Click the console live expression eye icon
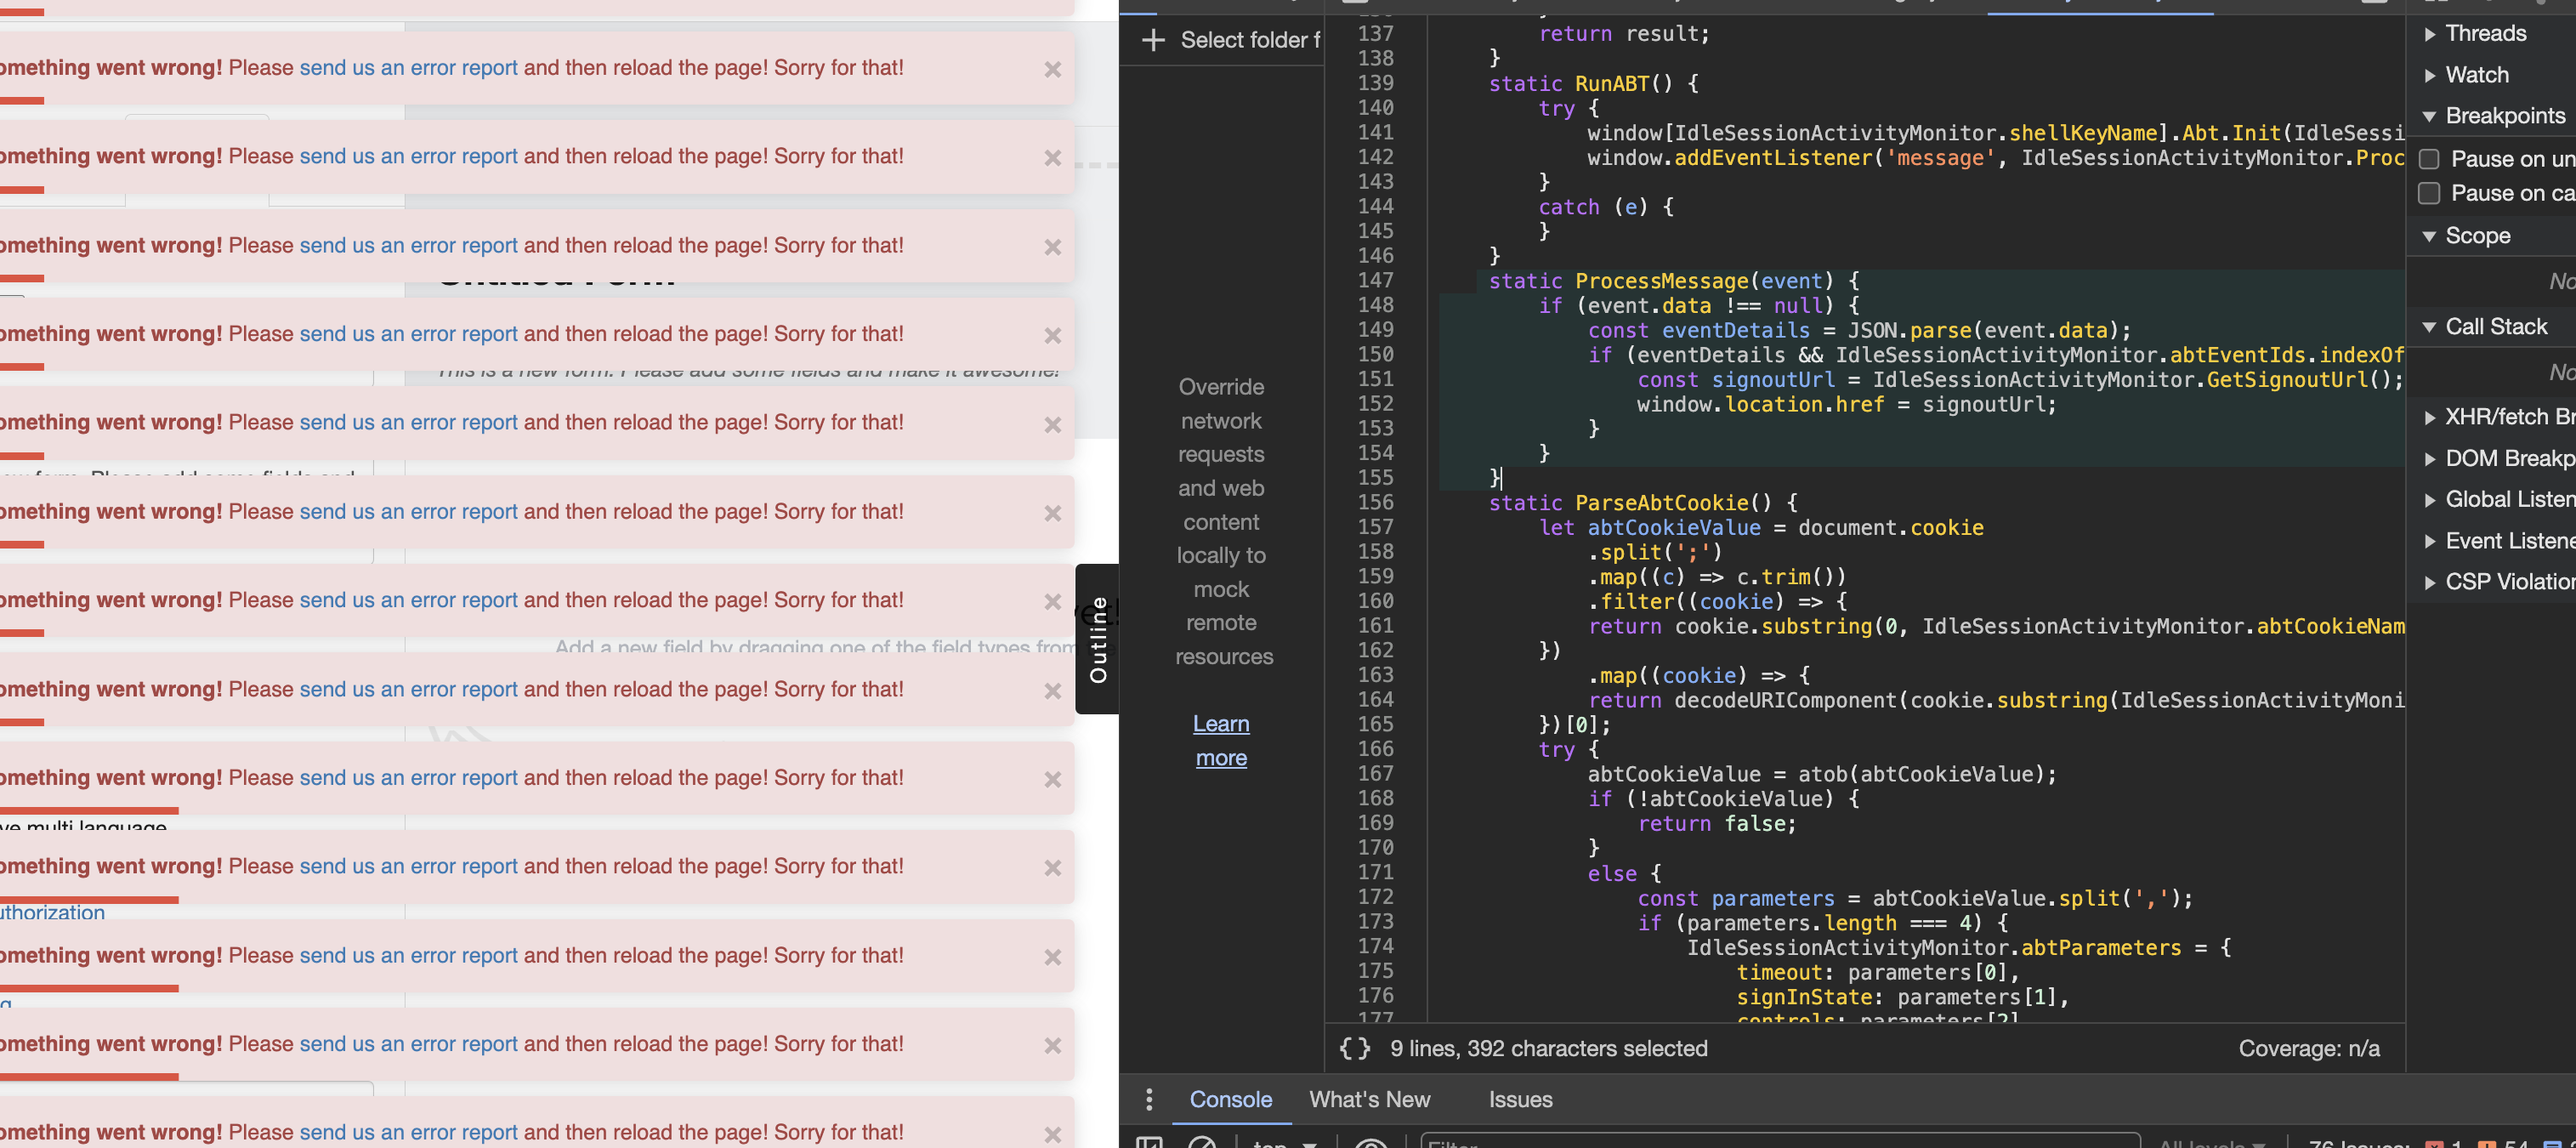The height and width of the screenshot is (1148, 2576). tap(1371, 1143)
